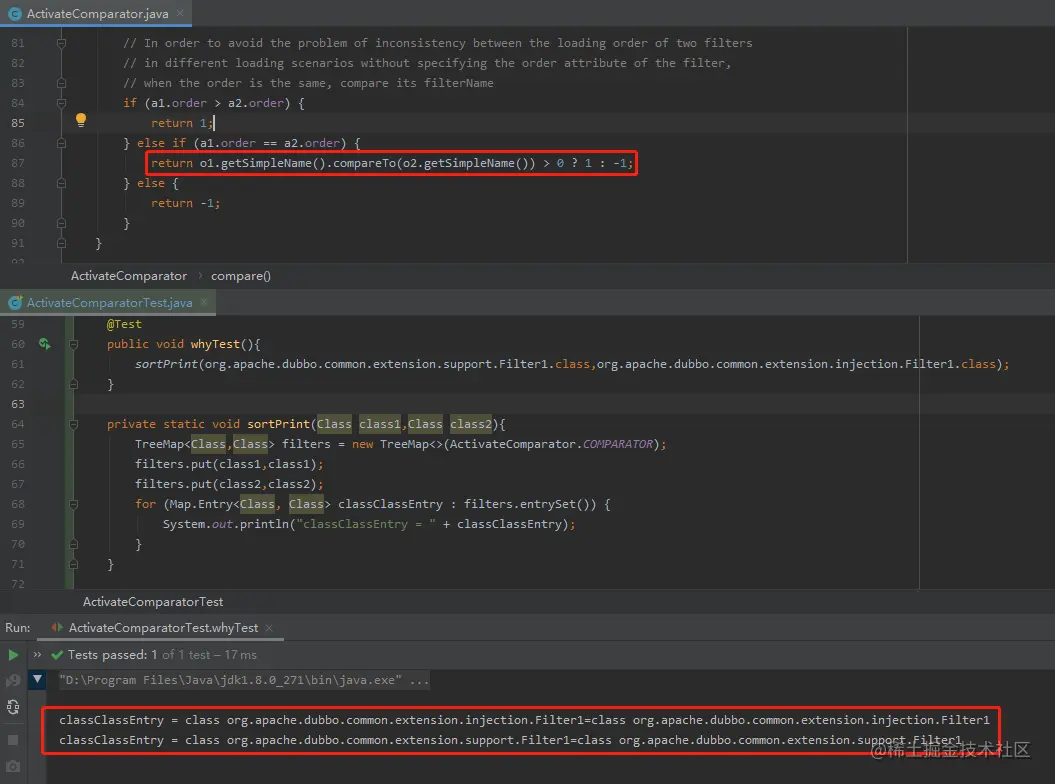Click the System.out.println line
The image size is (1055, 784).
click(x=369, y=524)
